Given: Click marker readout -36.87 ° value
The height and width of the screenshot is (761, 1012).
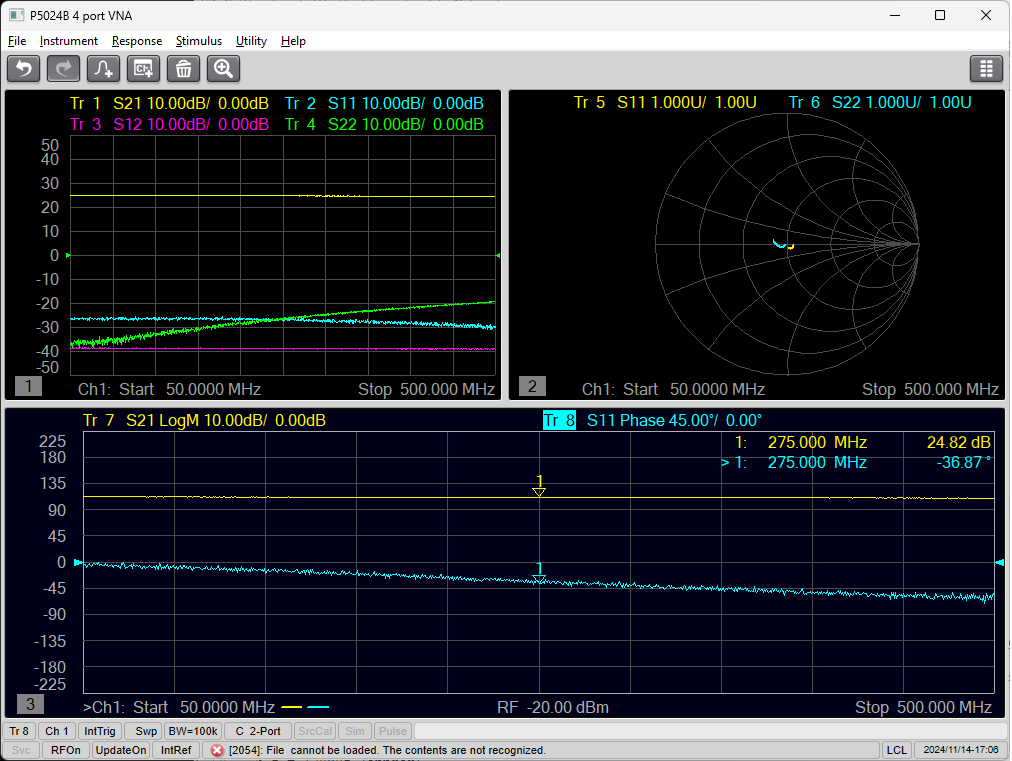Looking at the screenshot, I should point(963,462).
